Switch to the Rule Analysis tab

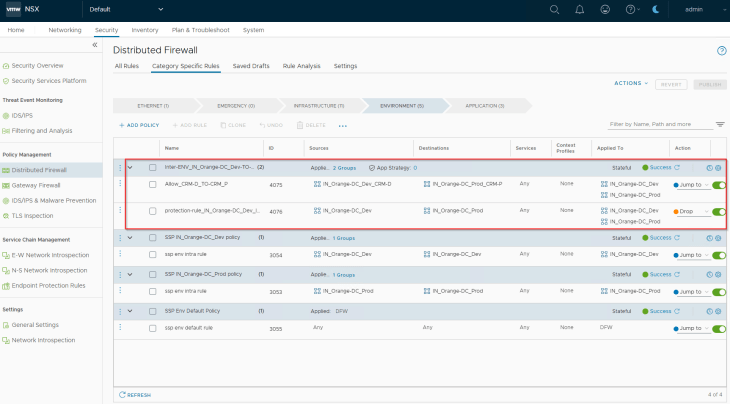301,66
